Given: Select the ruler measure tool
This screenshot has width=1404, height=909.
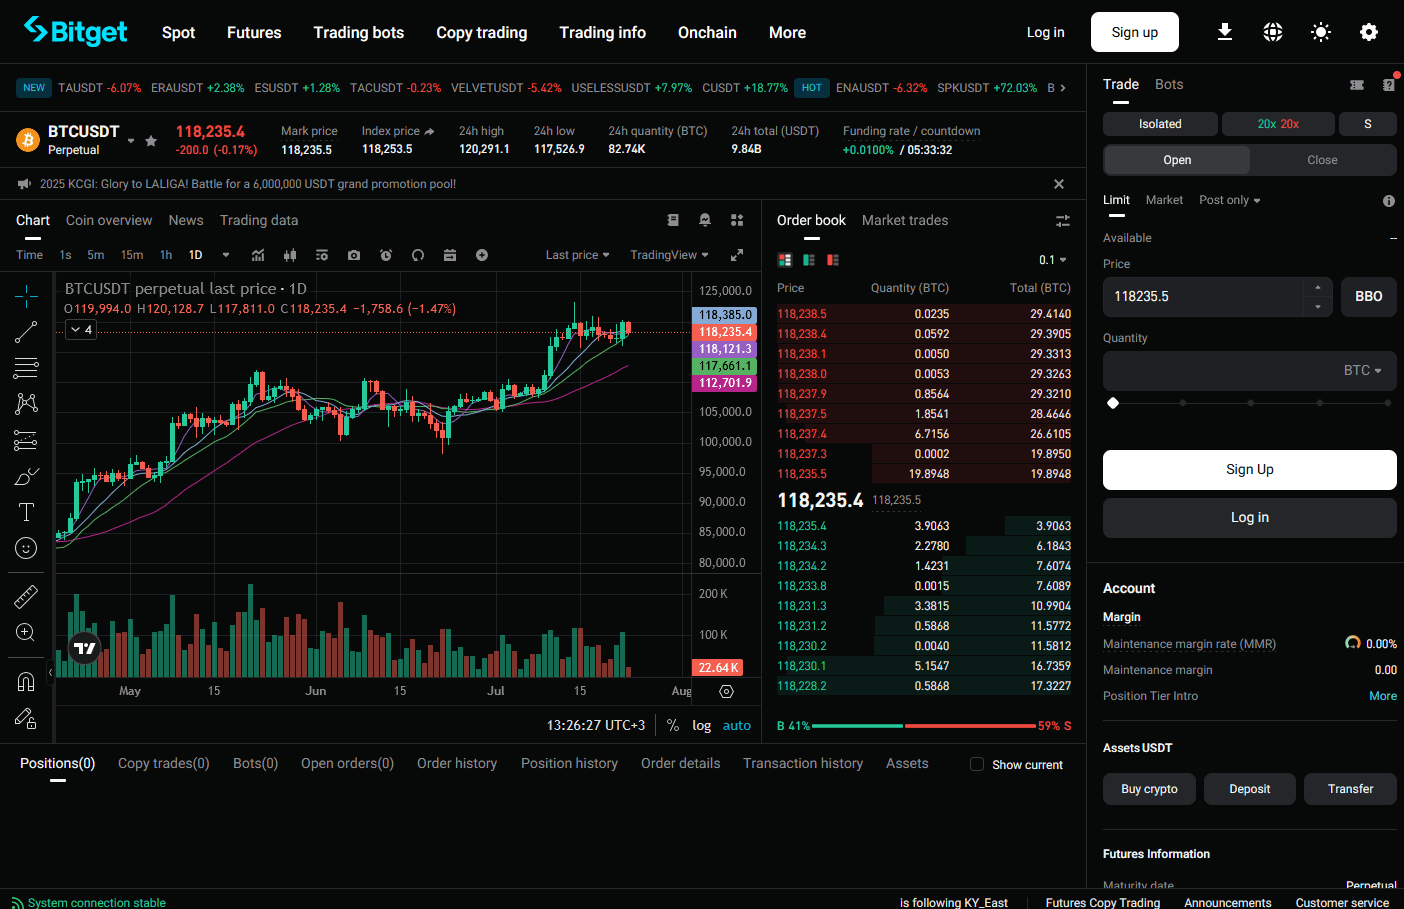Looking at the screenshot, I should pos(26,597).
